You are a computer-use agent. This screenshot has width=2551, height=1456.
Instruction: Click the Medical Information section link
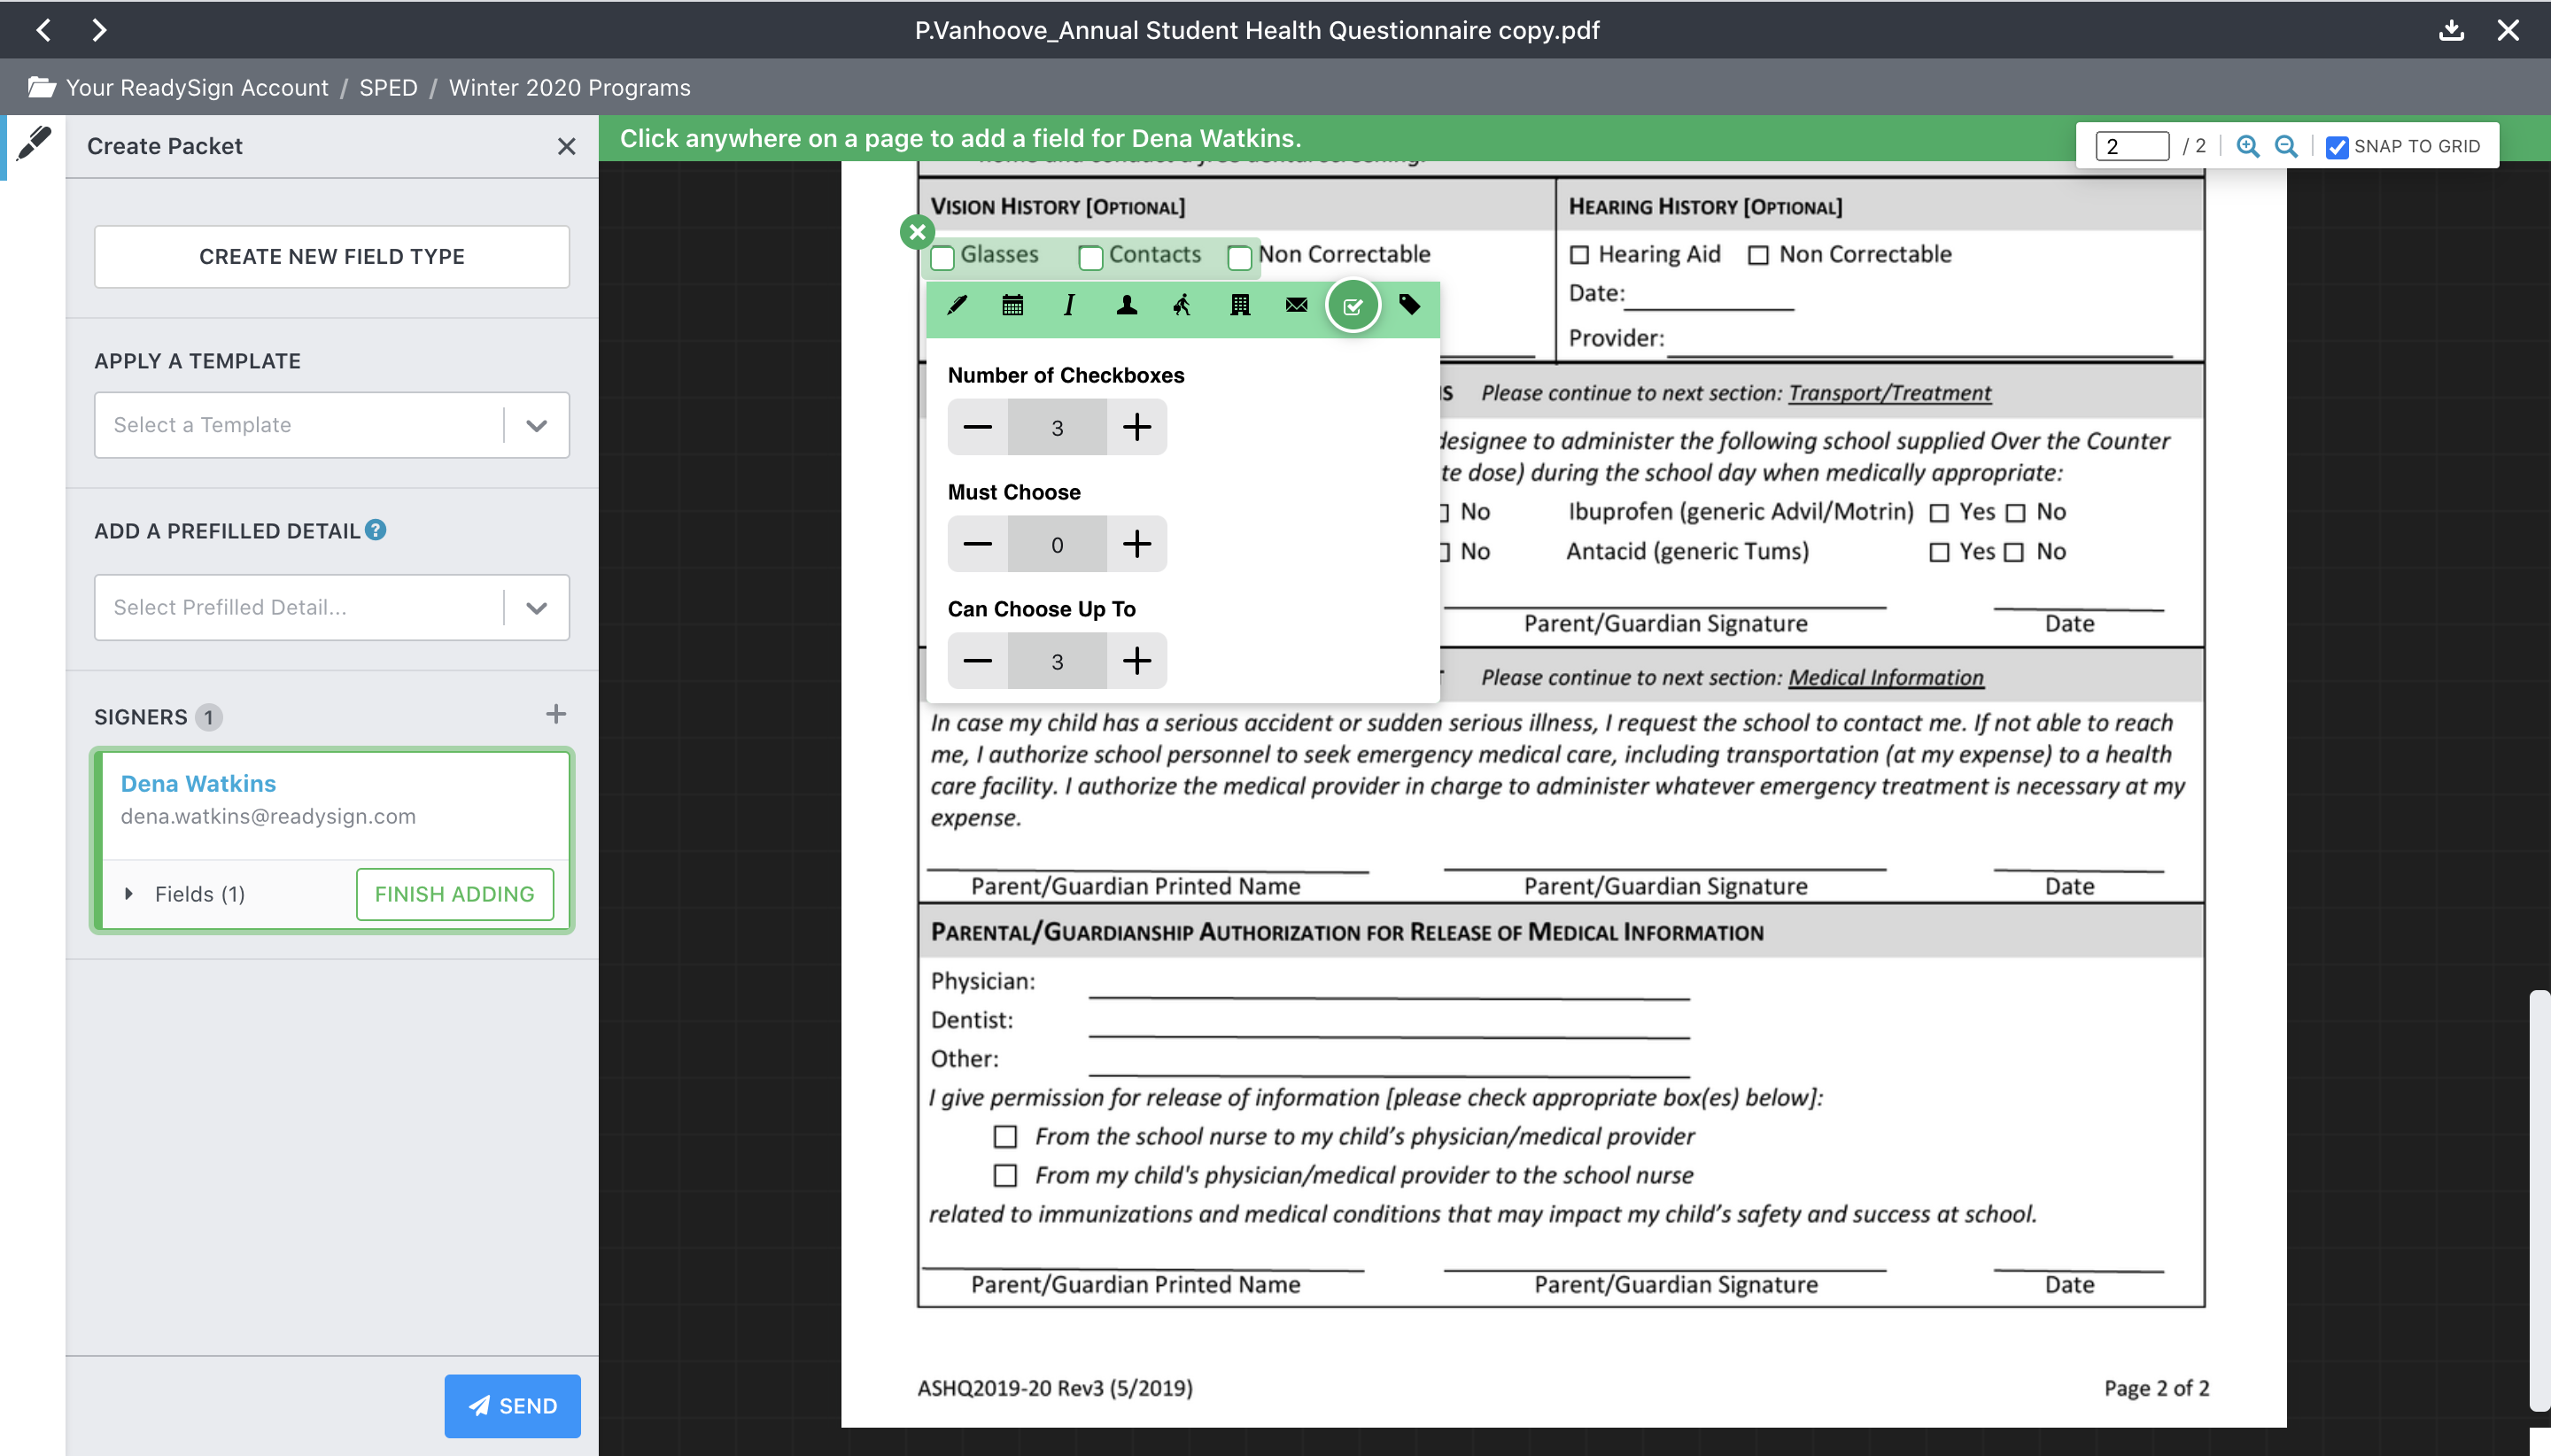(x=1885, y=677)
